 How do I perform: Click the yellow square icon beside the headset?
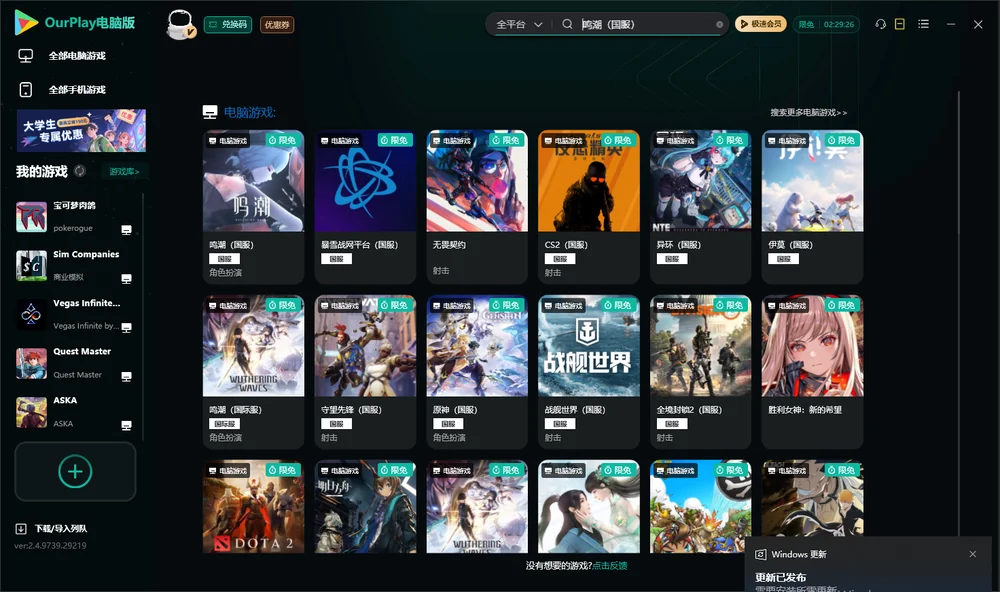pyautogui.click(x=900, y=24)
